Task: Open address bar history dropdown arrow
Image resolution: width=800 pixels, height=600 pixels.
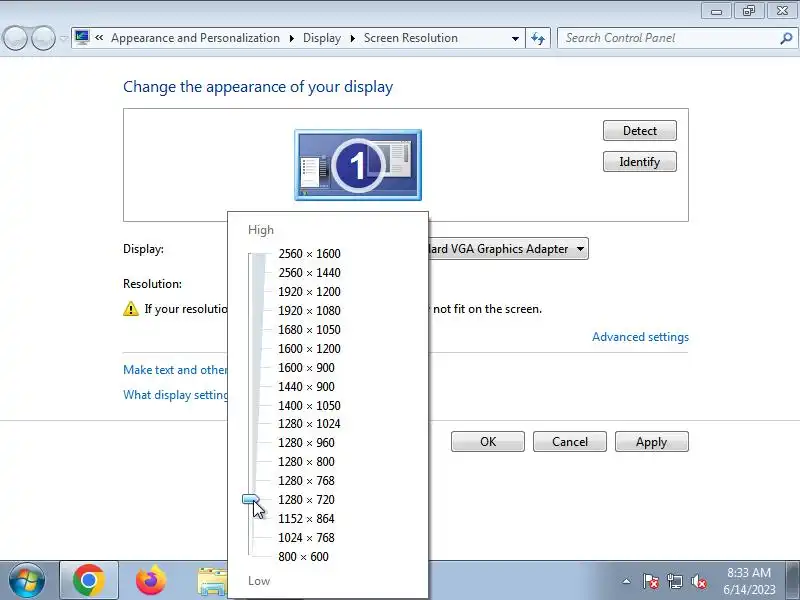Action: [x=515, y=39]
